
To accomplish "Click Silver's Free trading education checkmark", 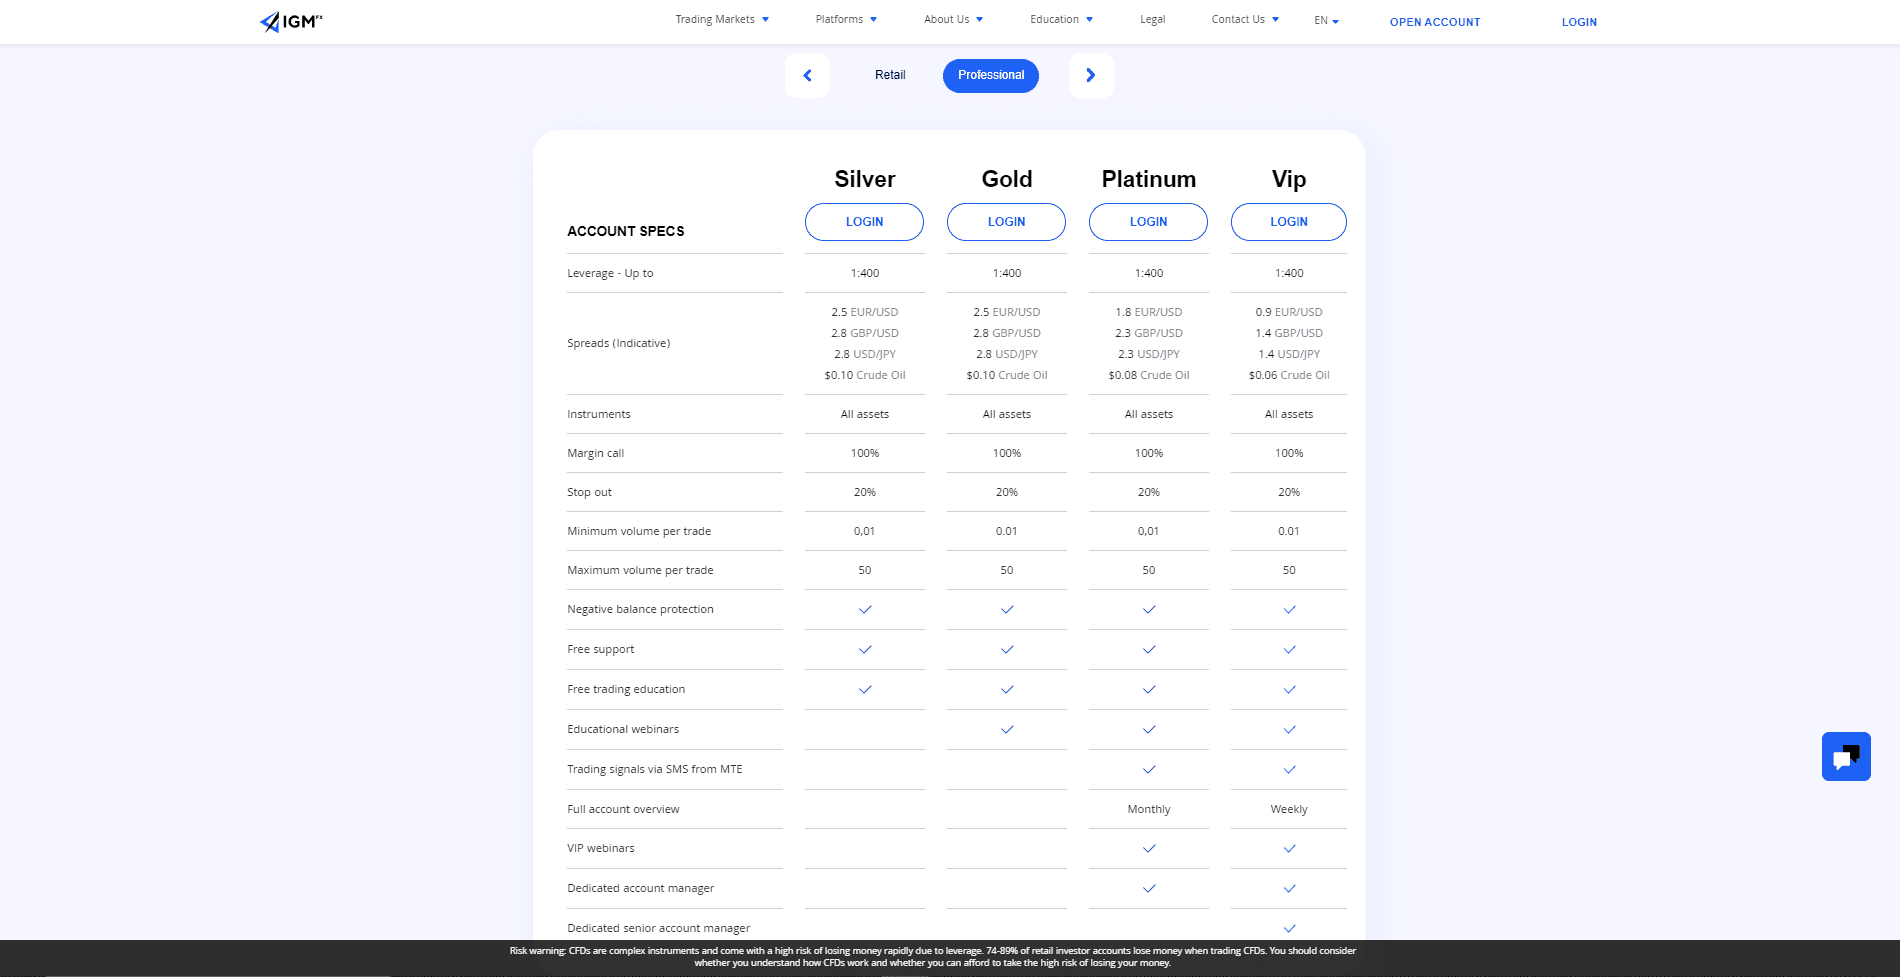I will [865, 689].
